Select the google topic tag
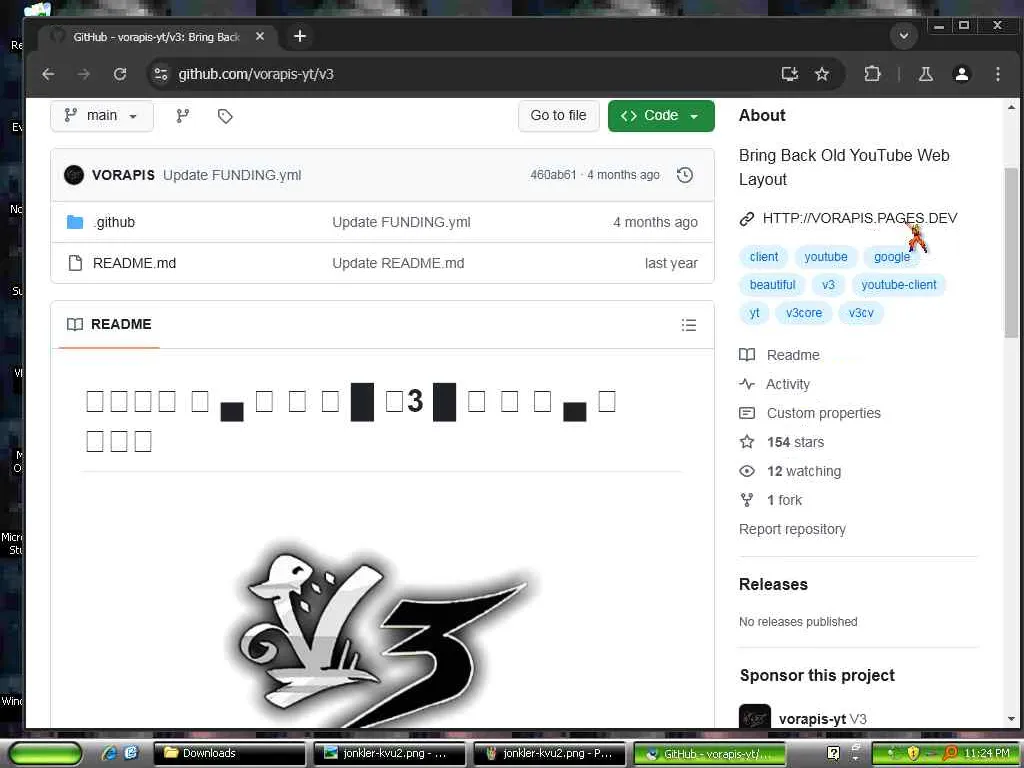Image resolution: width=1024 pixels, height=768 pixels. point(891,257)
